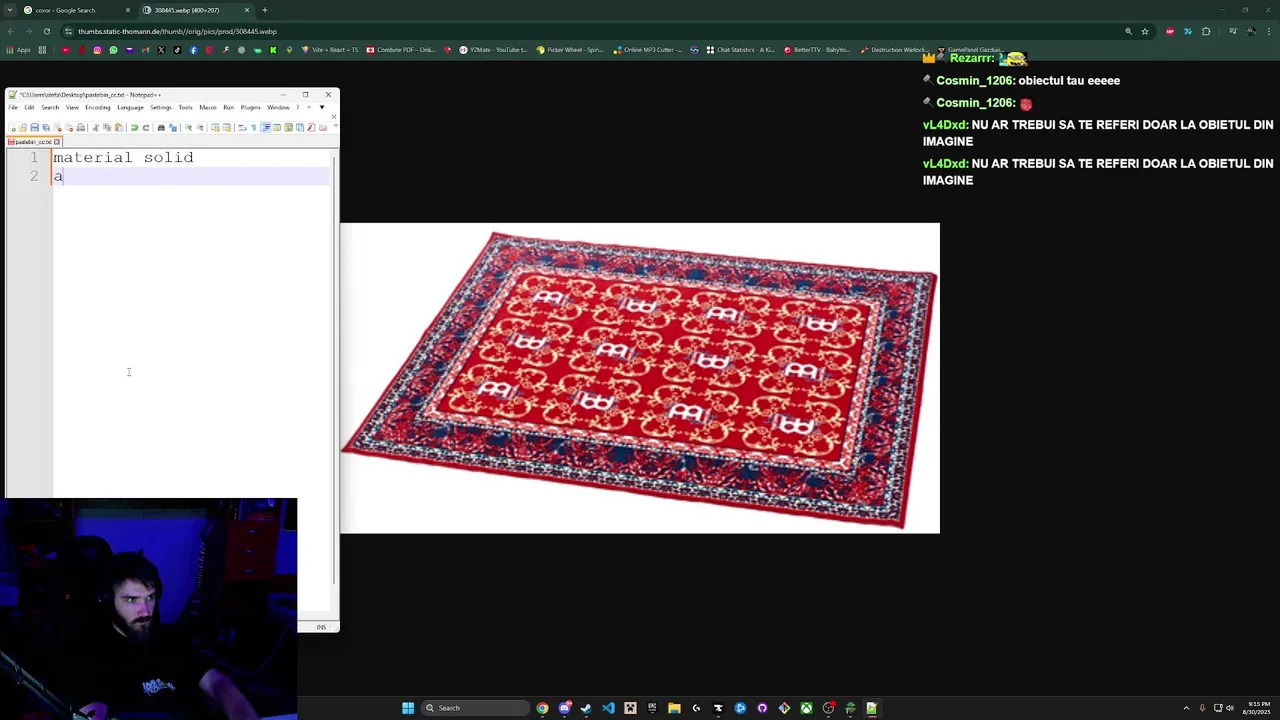Close the pastebin_cc.txt tab with its X

pyautogui.click(x=57, y=142)
